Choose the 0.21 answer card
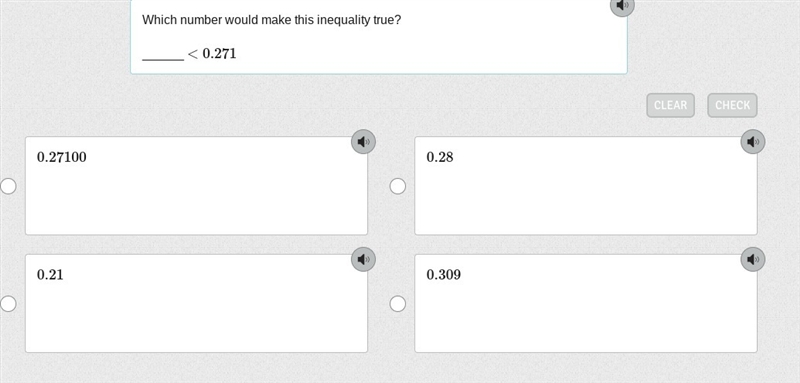This screenshot has width=800, height=383. point(196,303)
